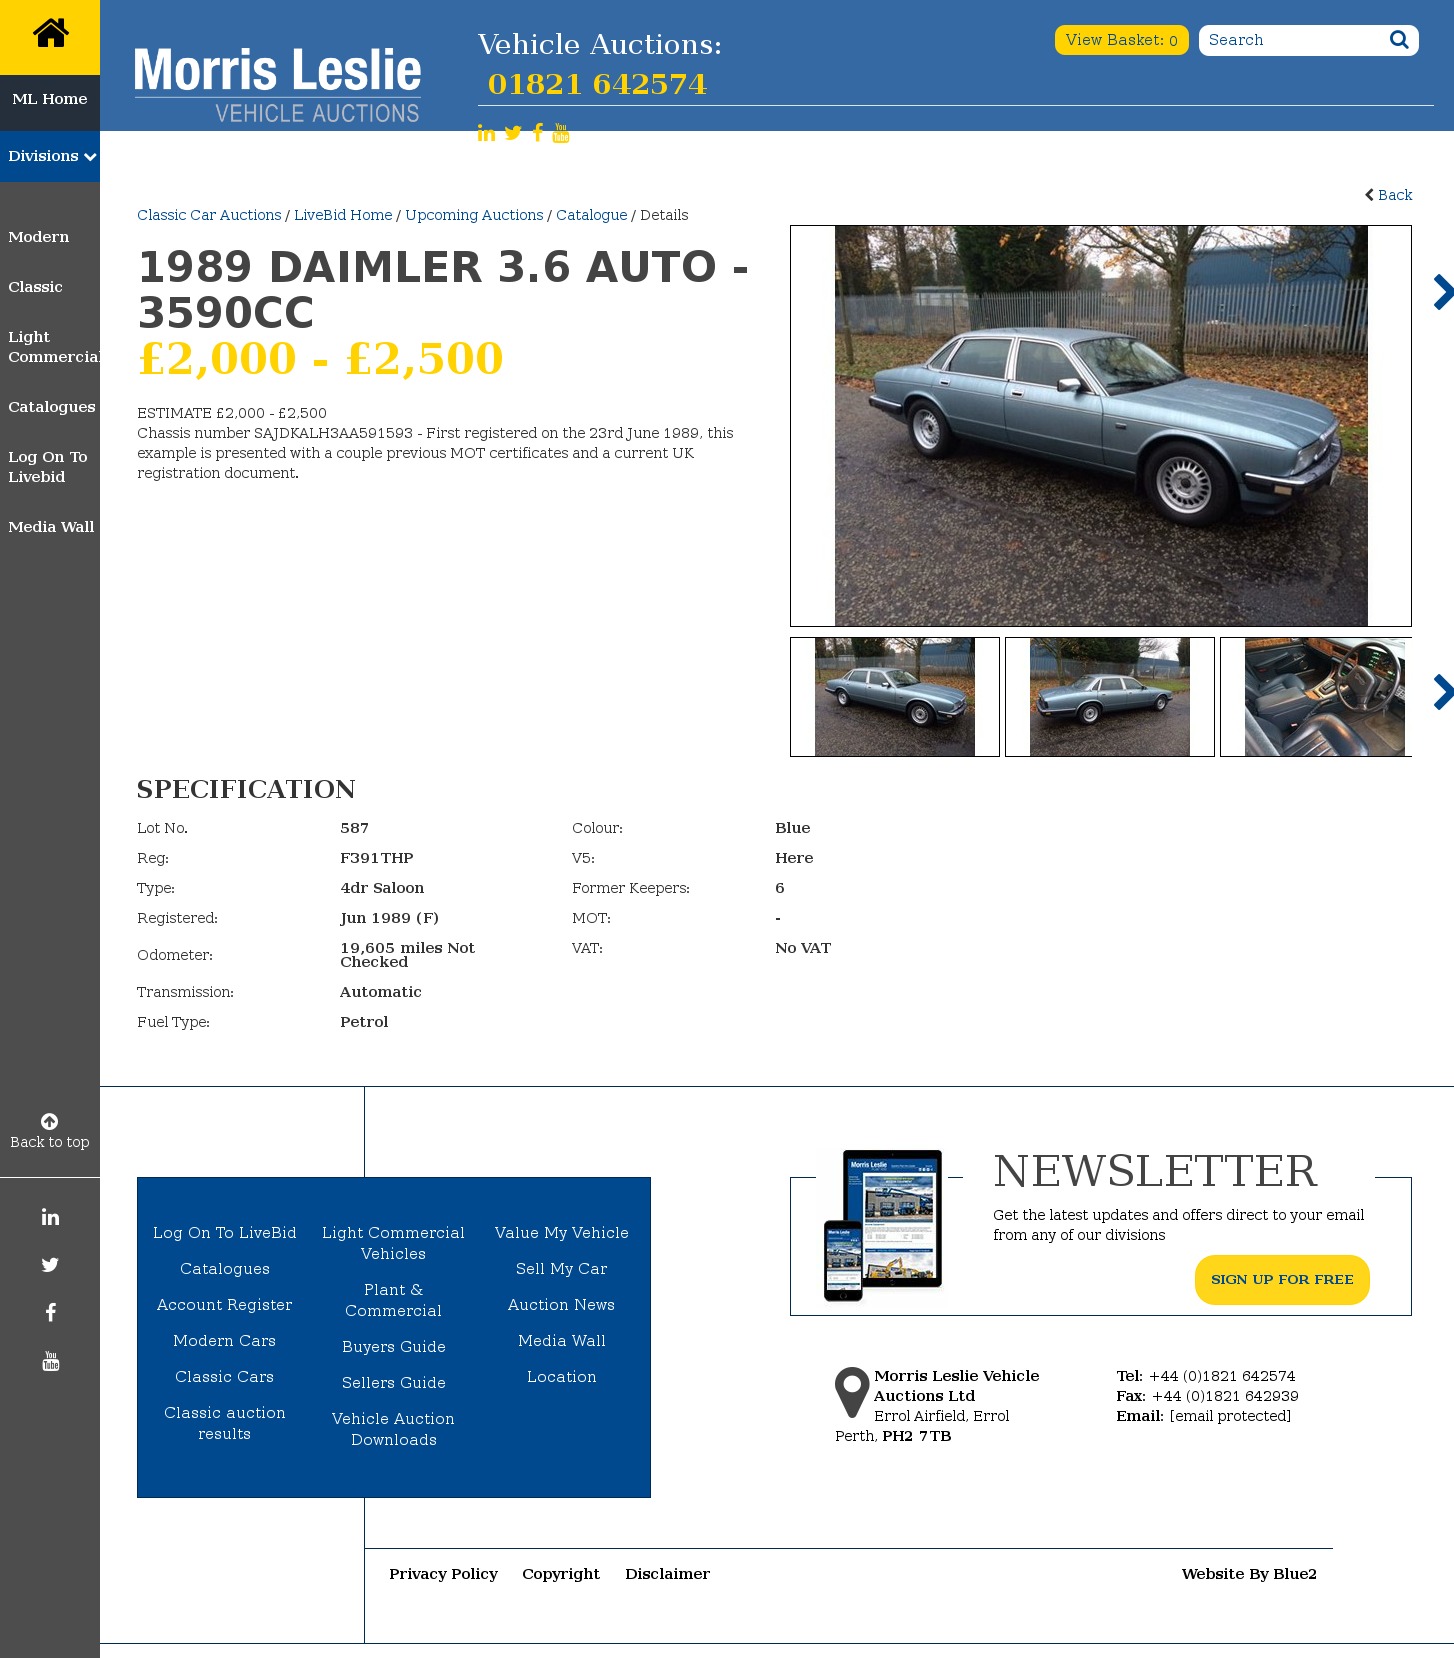Click the email protected link
This screenshot has height=1658, width=1454.
tap(1230, 1416)
